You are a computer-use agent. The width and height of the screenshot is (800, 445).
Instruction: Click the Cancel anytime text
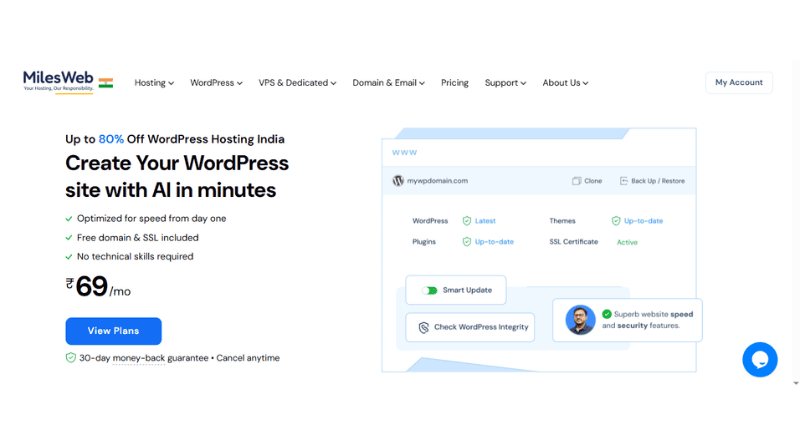[248, 358]
